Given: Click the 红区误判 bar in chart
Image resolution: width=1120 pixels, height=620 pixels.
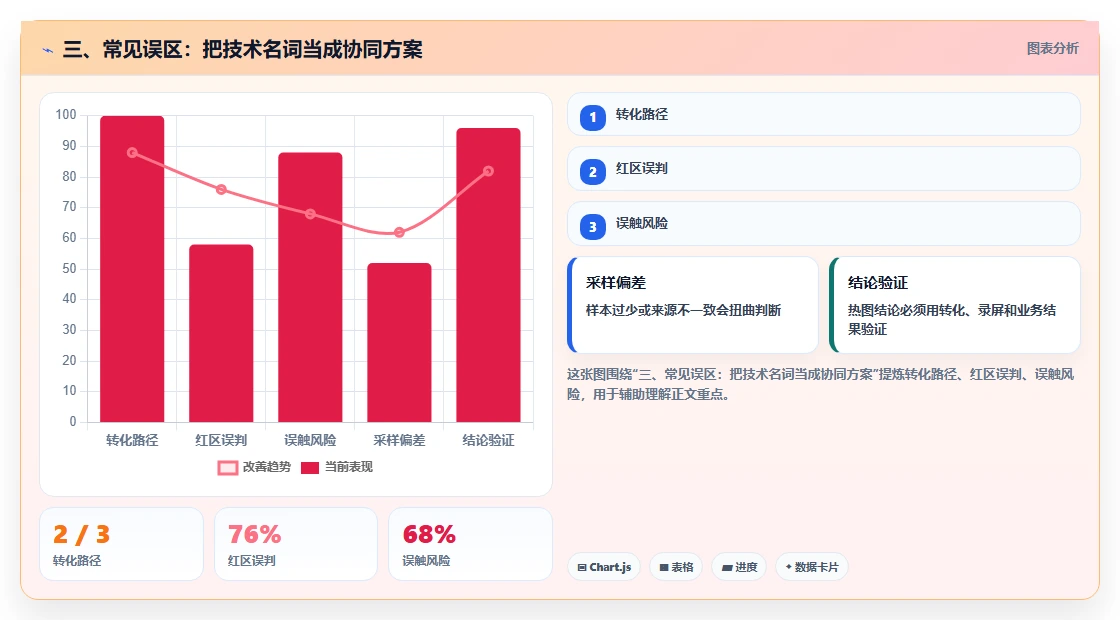Looking at the screenshot, I should pos(221,333).
